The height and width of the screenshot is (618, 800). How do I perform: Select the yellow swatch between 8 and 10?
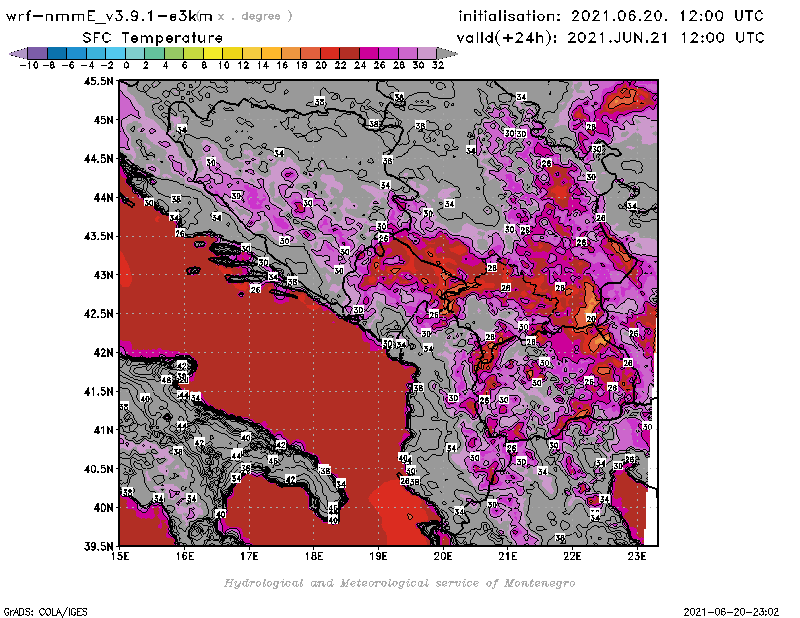[x=213, y=54]
